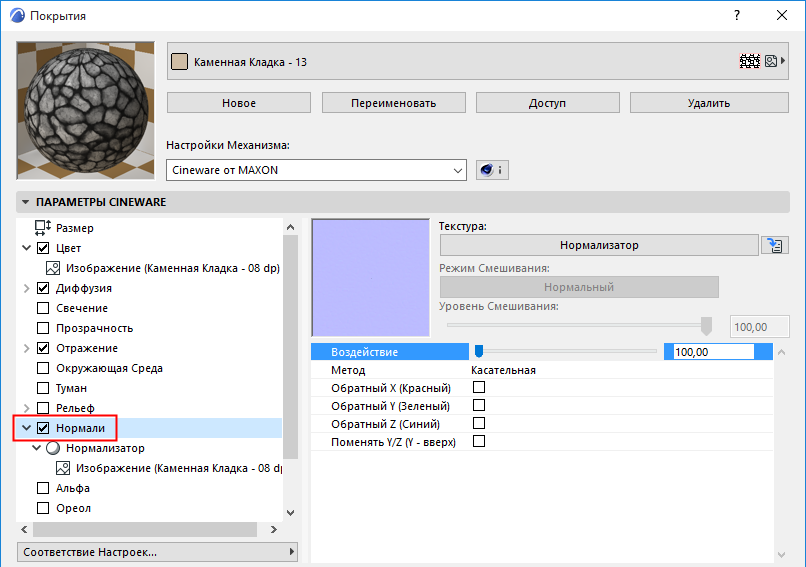Enable the Прозрачность channel checkbox
The width and height of the screenshot is (806, 567).
point(43,328)
